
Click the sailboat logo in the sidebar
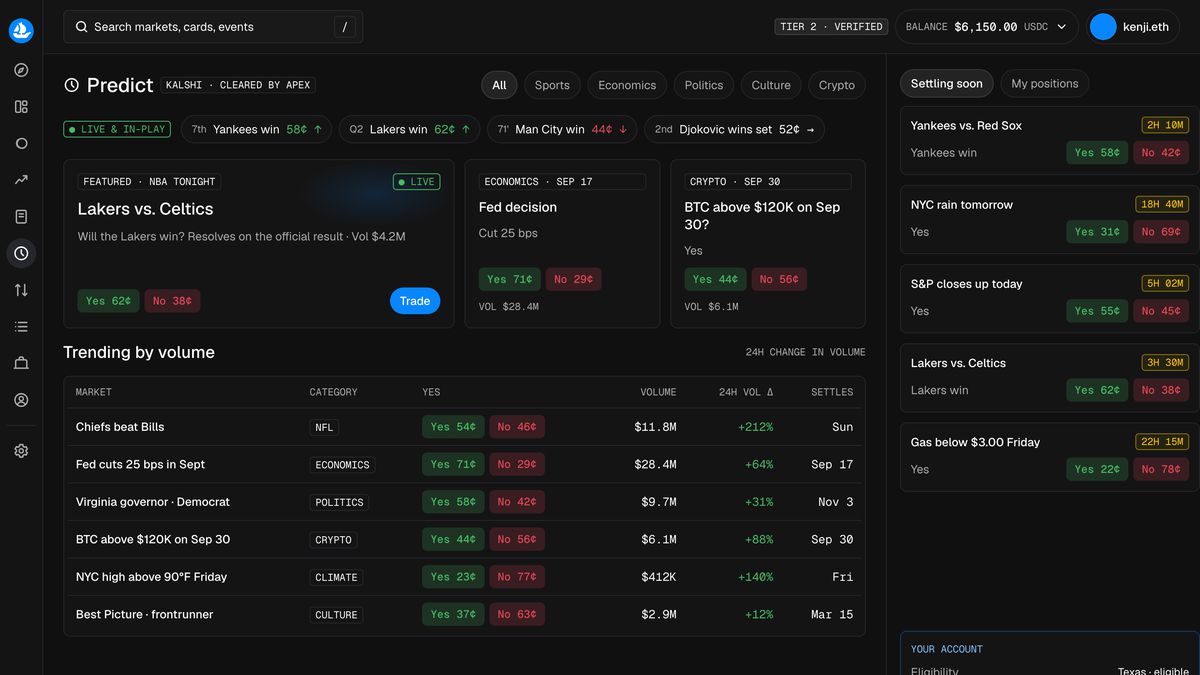pyautogui.click(x=21, y=31)
